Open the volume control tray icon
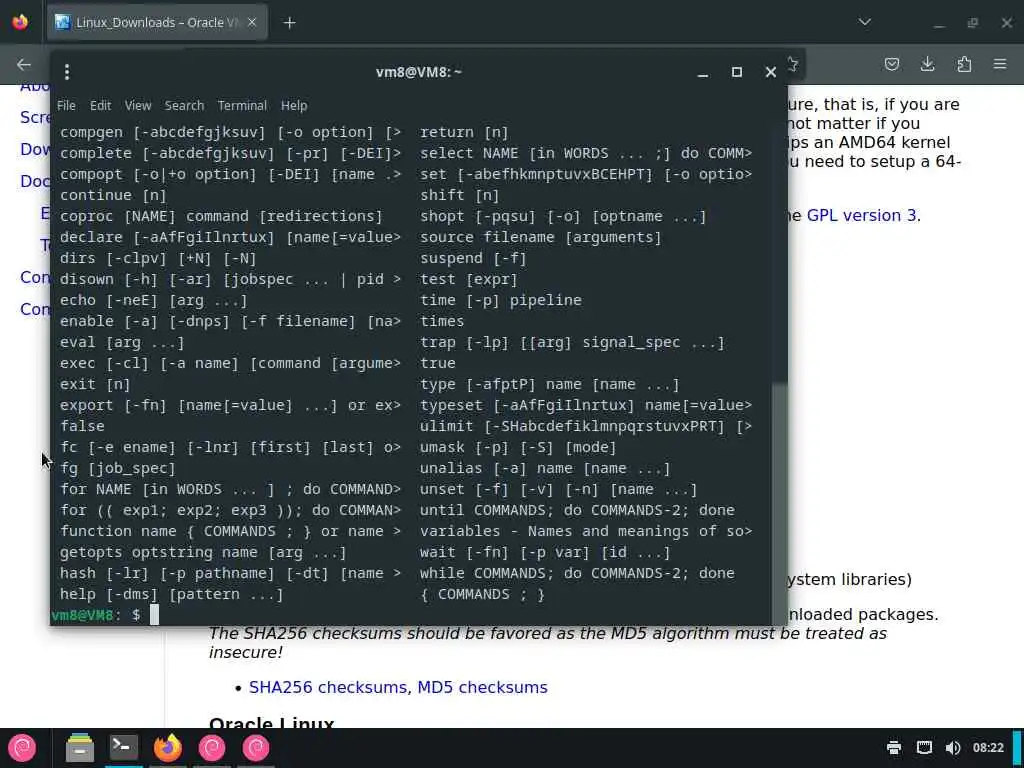Image resolution: width=1024 pixels, height=768 pixels. pos(953,748)
